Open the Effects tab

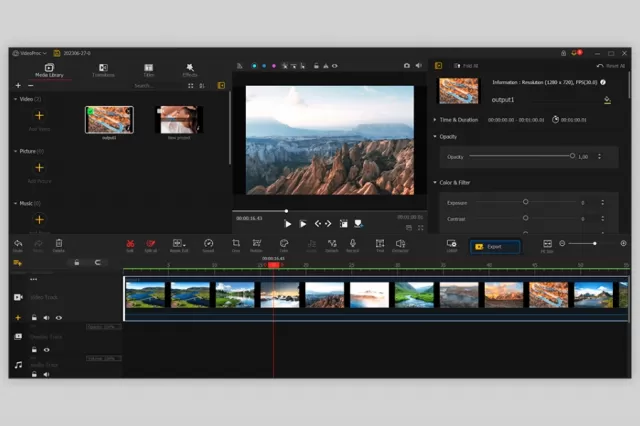pyautogui.click(x=190, y=70)
